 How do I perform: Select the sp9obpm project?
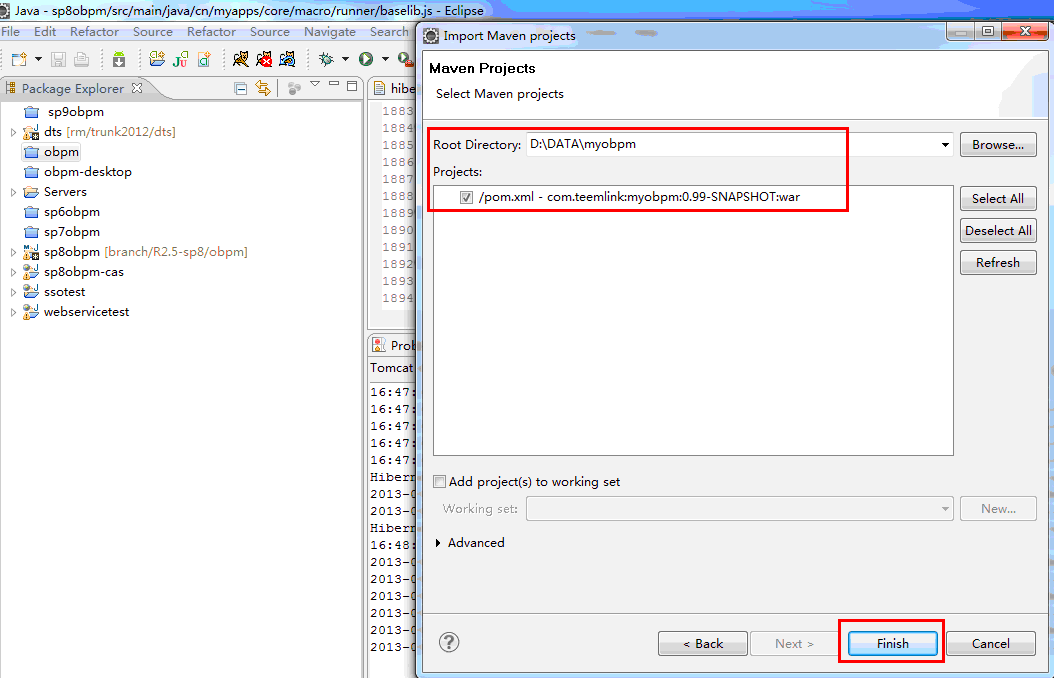click(x=75, y=112)
